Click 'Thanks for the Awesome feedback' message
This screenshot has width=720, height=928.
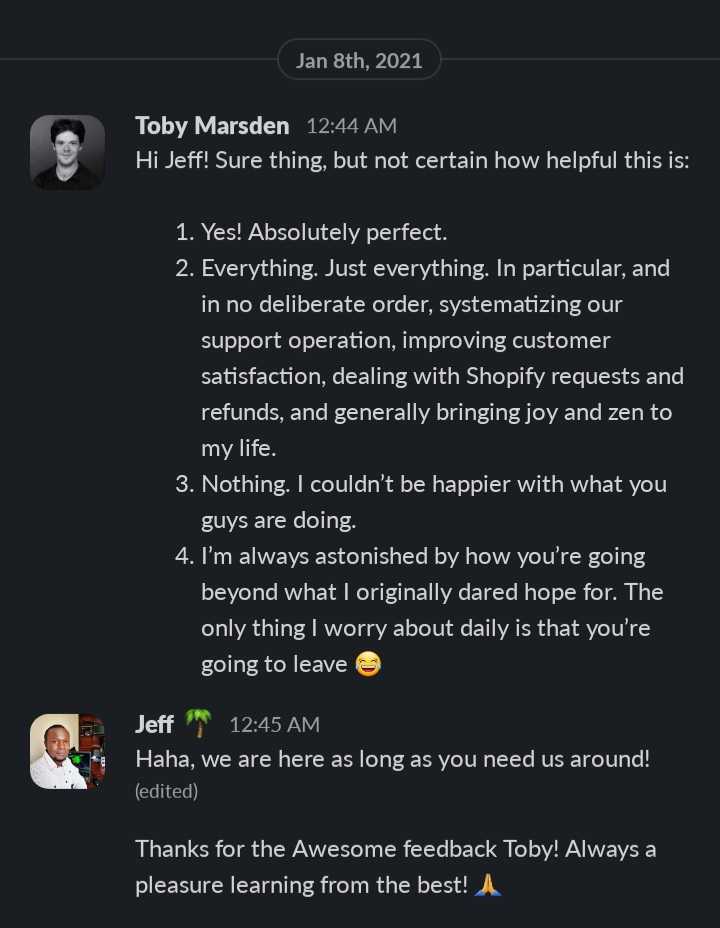(x=396, y=849)
